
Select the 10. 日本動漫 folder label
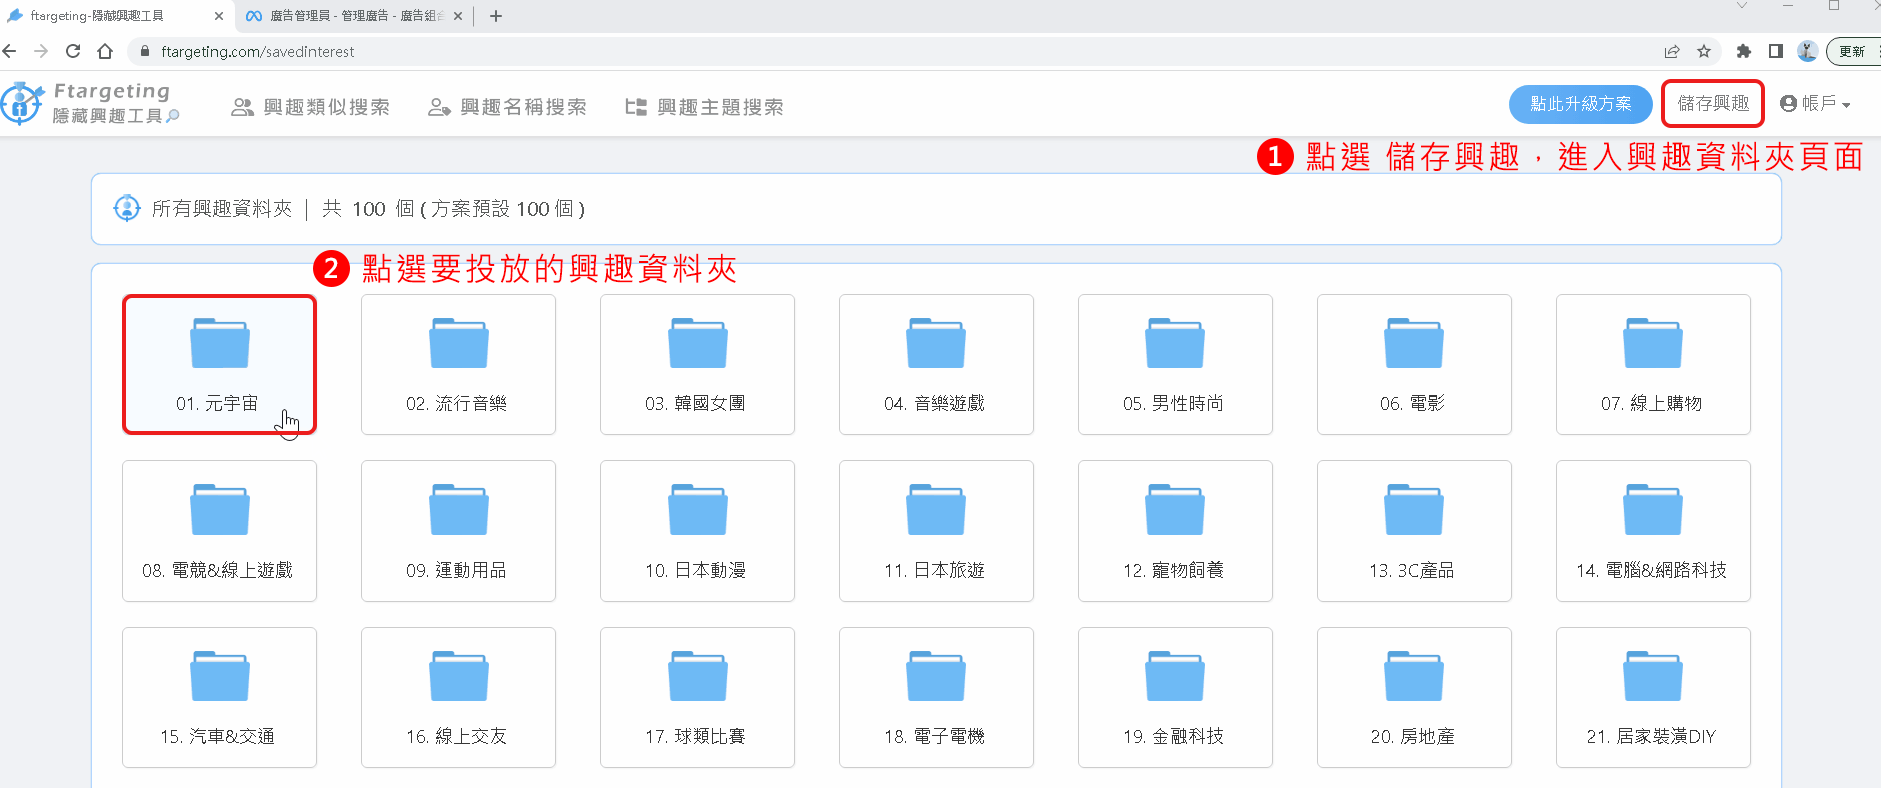pos(695,570)
